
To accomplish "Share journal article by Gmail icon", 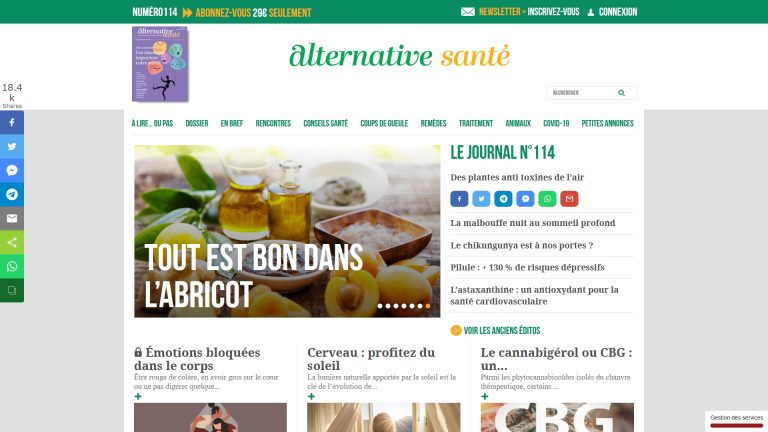I will tap(569, 199).
